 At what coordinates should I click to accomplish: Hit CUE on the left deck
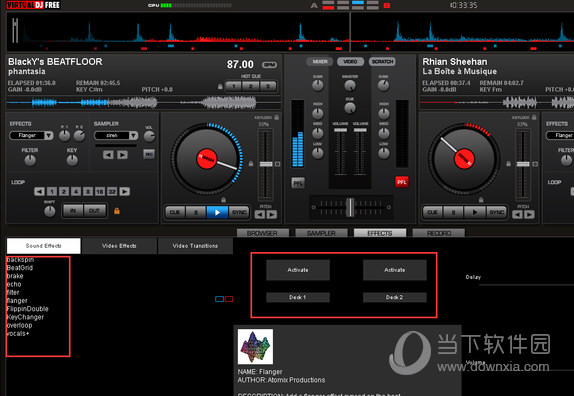click(175, 212)
